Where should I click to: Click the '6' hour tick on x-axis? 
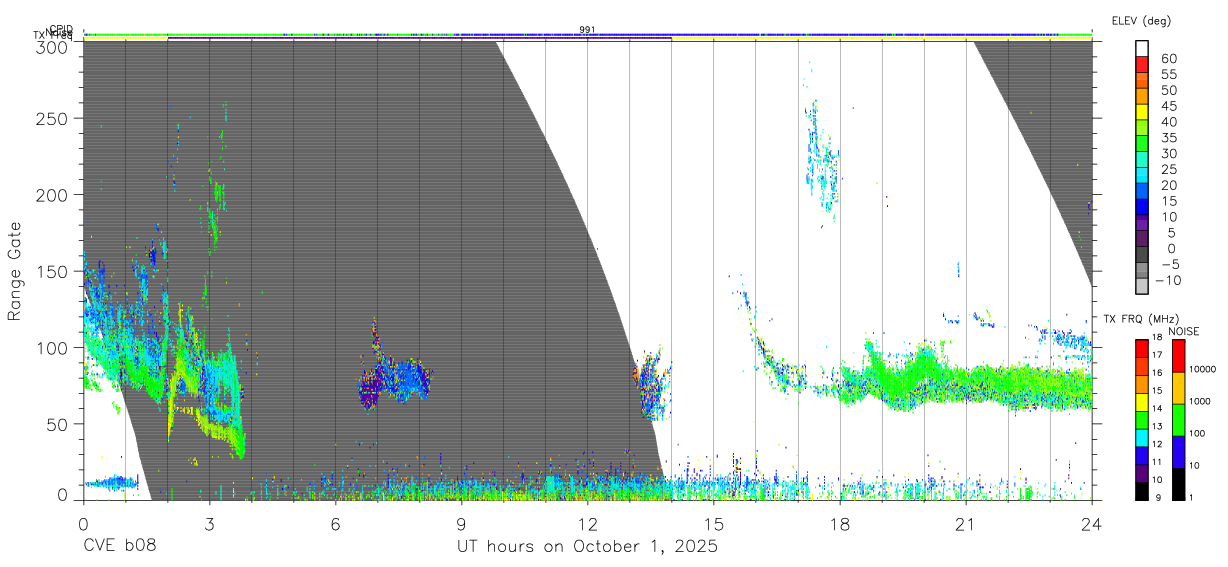(x=335, y=523)
